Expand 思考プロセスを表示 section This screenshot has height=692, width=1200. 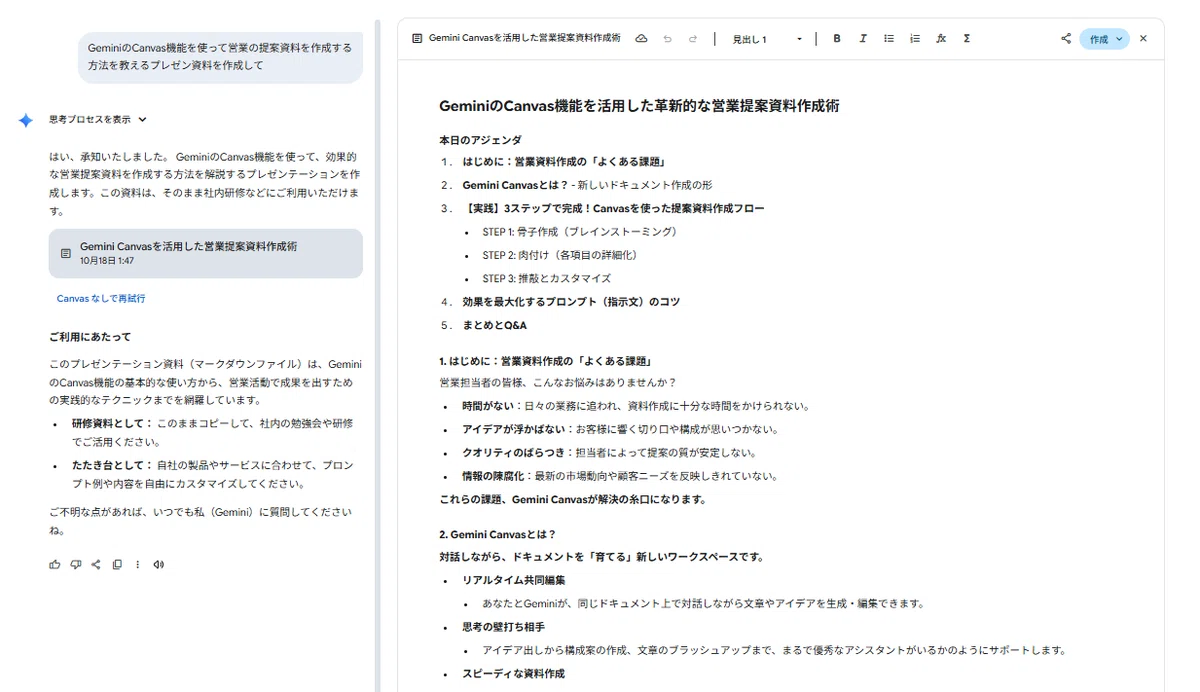[x=98, y=119]
